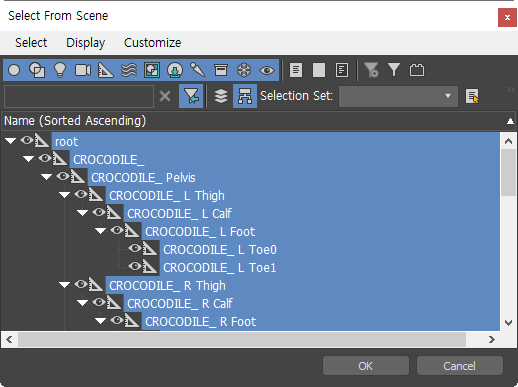
Task: Click Select None toolbar icon
Action: point(319,70)
